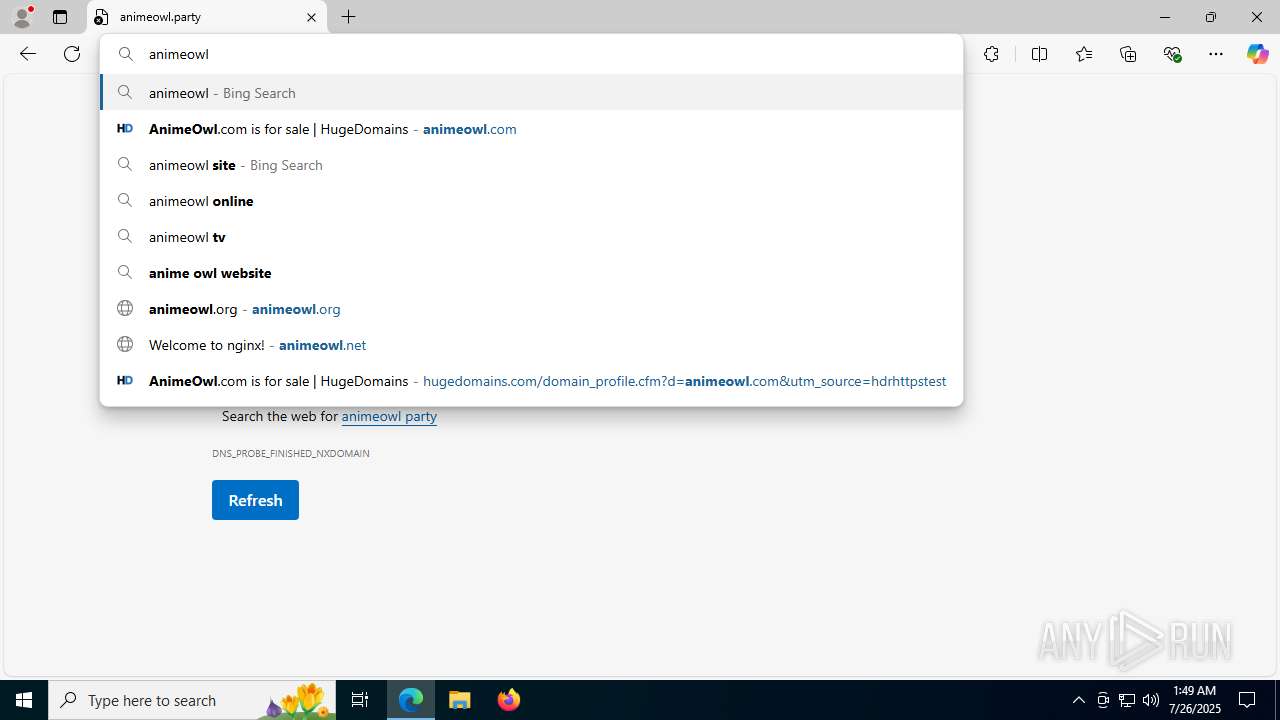
Task: Show hidden tray icons chevron
Action: pos(1078,700)
